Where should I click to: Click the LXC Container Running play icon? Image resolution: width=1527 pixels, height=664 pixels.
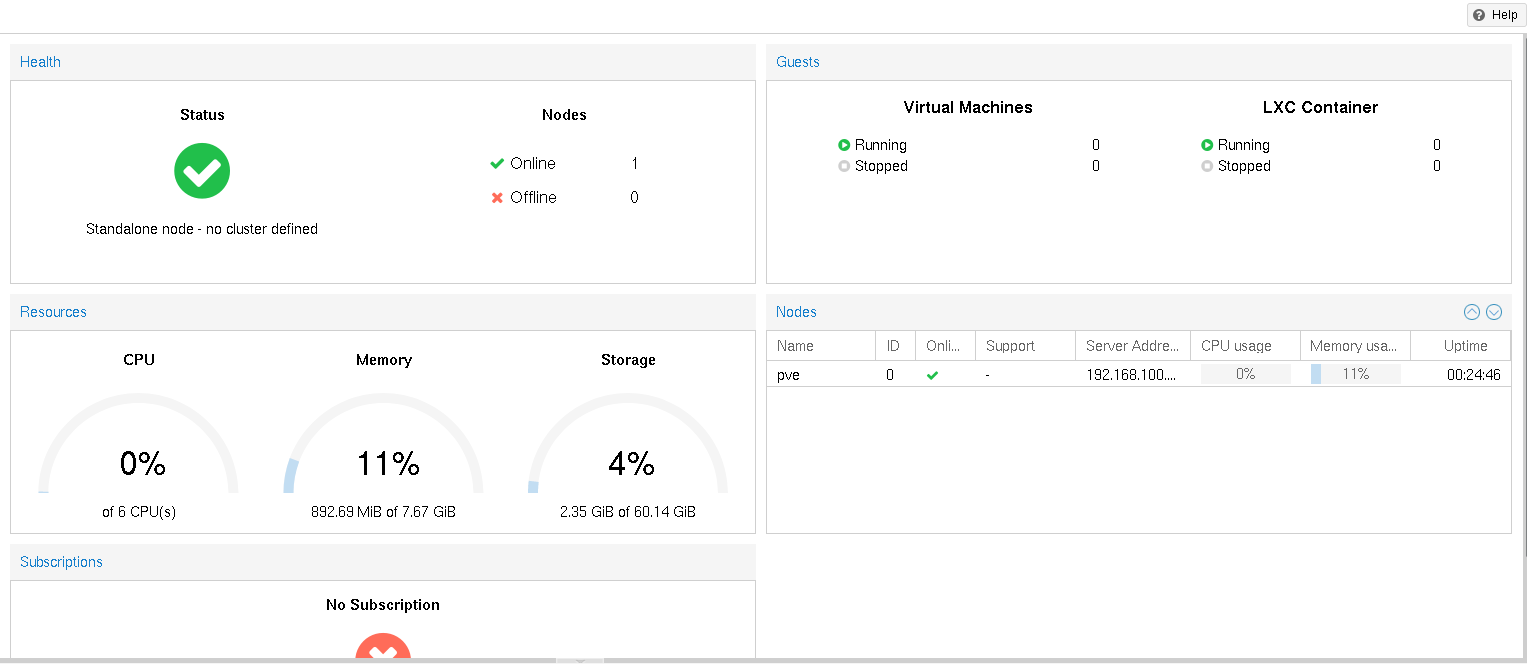point(1207,145)
